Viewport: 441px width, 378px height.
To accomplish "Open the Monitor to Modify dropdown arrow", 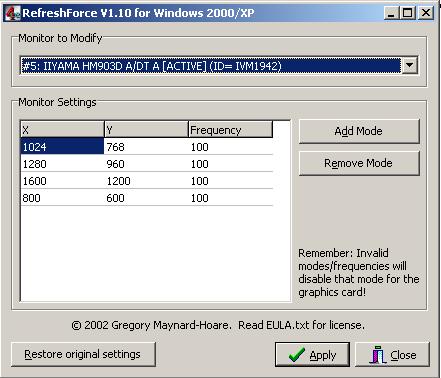I will click(x=410, y=65).
